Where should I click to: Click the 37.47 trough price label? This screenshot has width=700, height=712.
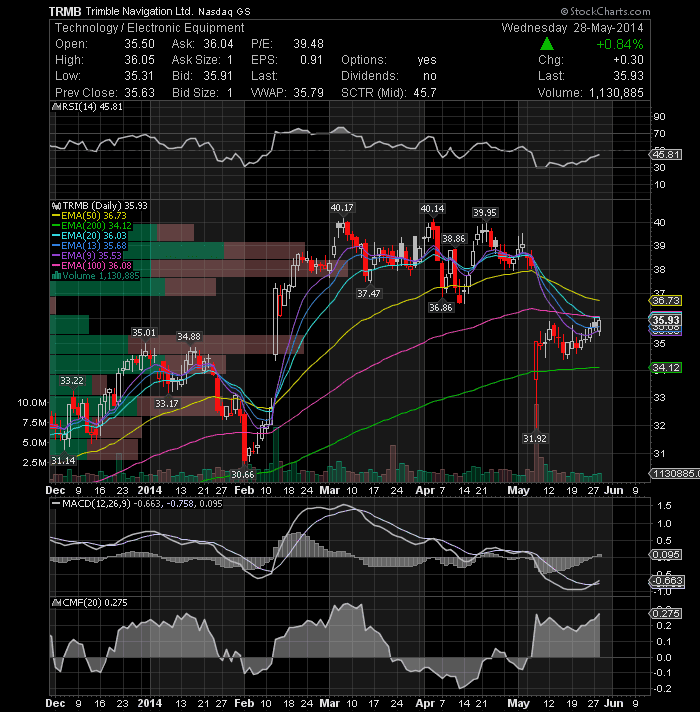[x=369, y=294]
